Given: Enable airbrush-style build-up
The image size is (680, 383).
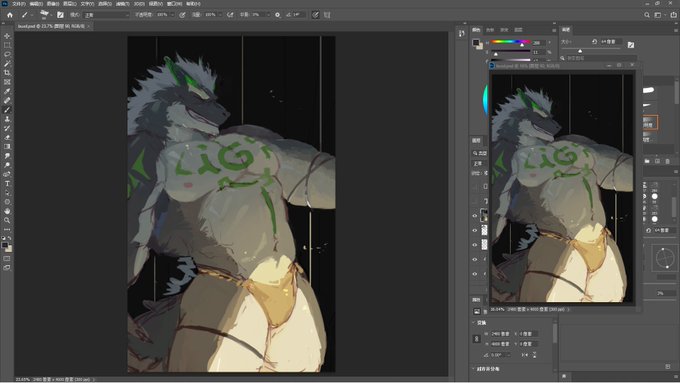Looking at the screenshot, I should 230,15.
